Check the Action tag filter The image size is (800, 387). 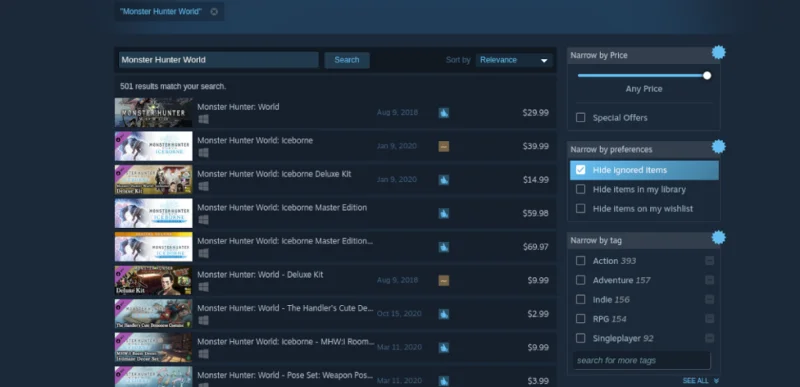coord(581,261)
